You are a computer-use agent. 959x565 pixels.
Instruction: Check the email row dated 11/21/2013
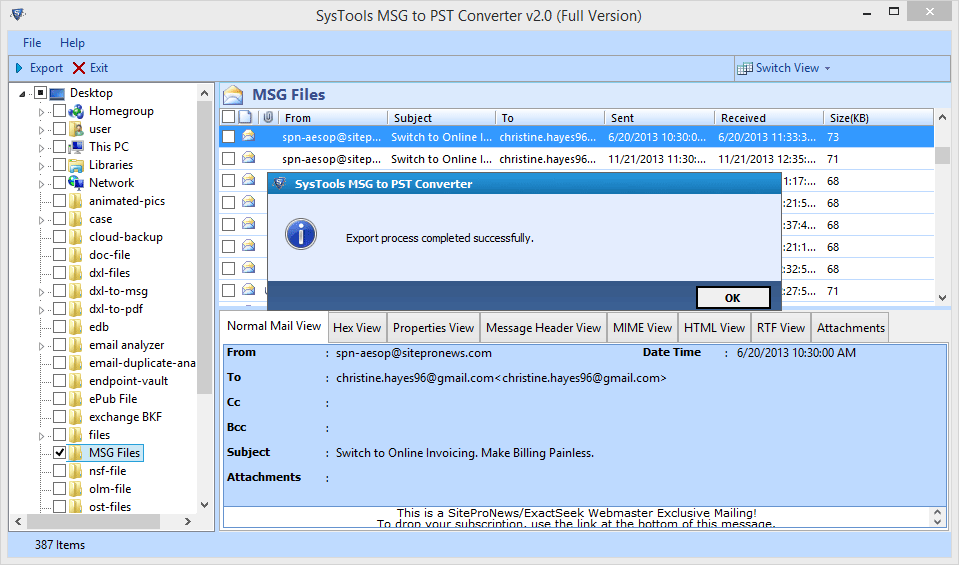[228, 158]
